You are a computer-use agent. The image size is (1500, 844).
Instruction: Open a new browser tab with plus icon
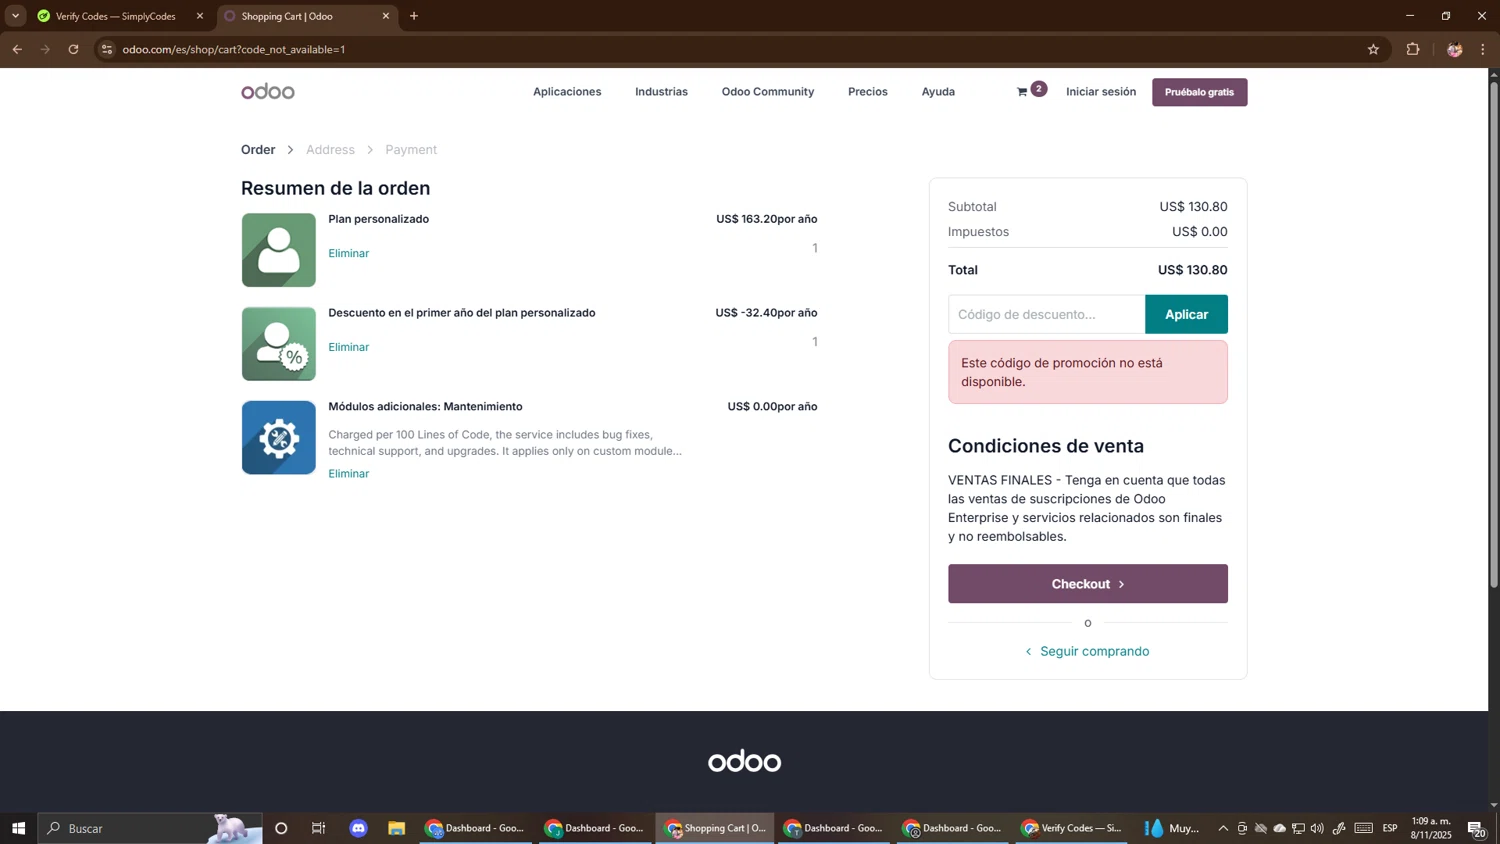tap(414, 16)
